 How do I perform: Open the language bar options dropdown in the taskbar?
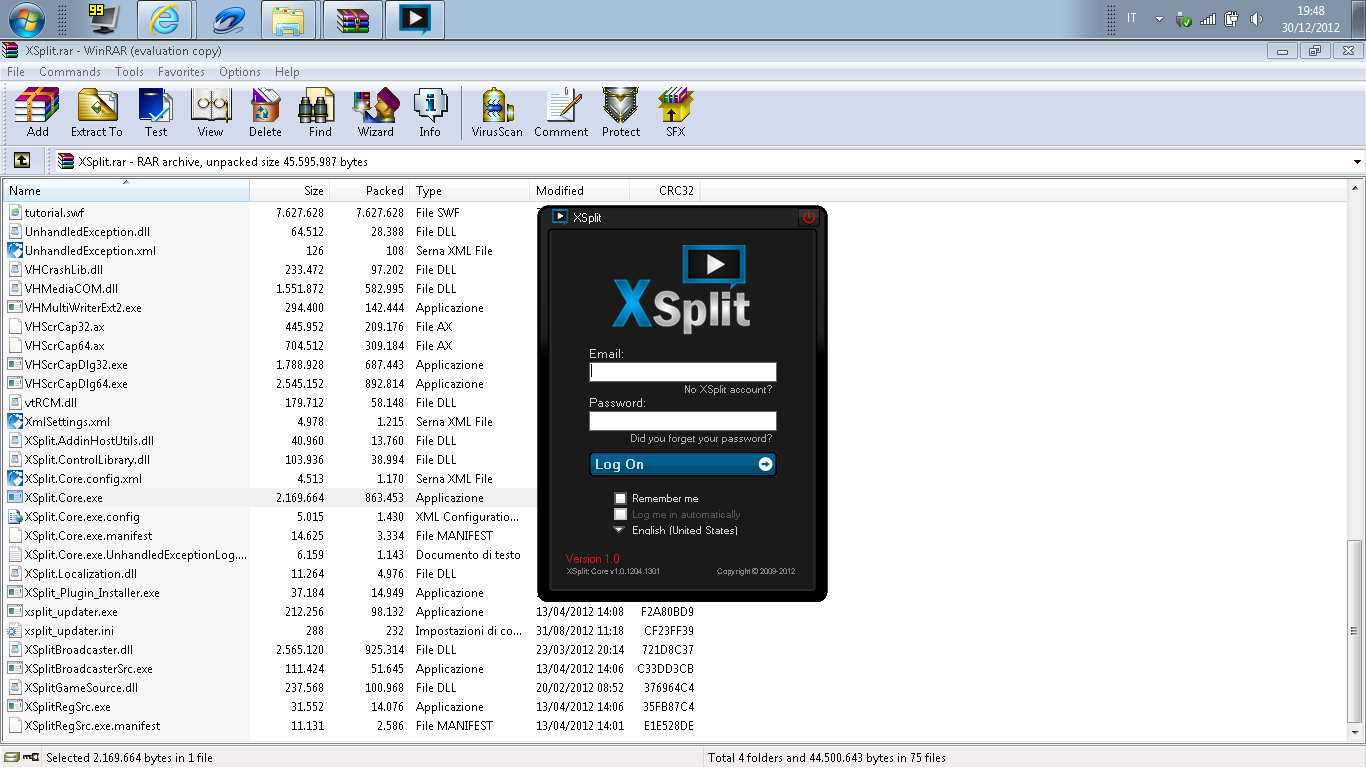coord(1159,19)
